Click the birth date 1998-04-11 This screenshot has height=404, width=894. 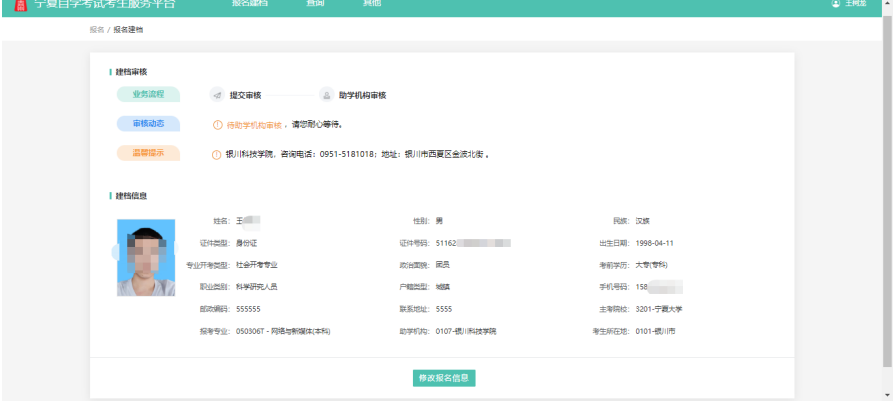point(655,243)
